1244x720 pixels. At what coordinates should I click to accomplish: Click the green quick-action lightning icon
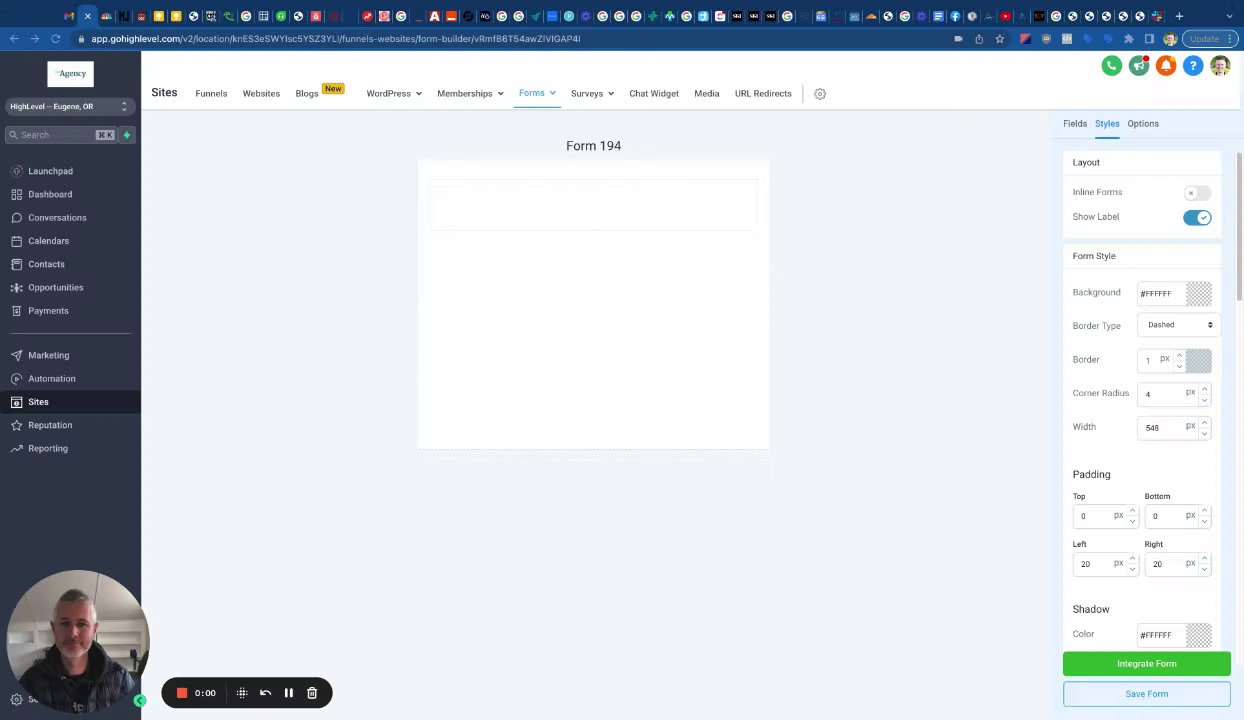(127, 135)
